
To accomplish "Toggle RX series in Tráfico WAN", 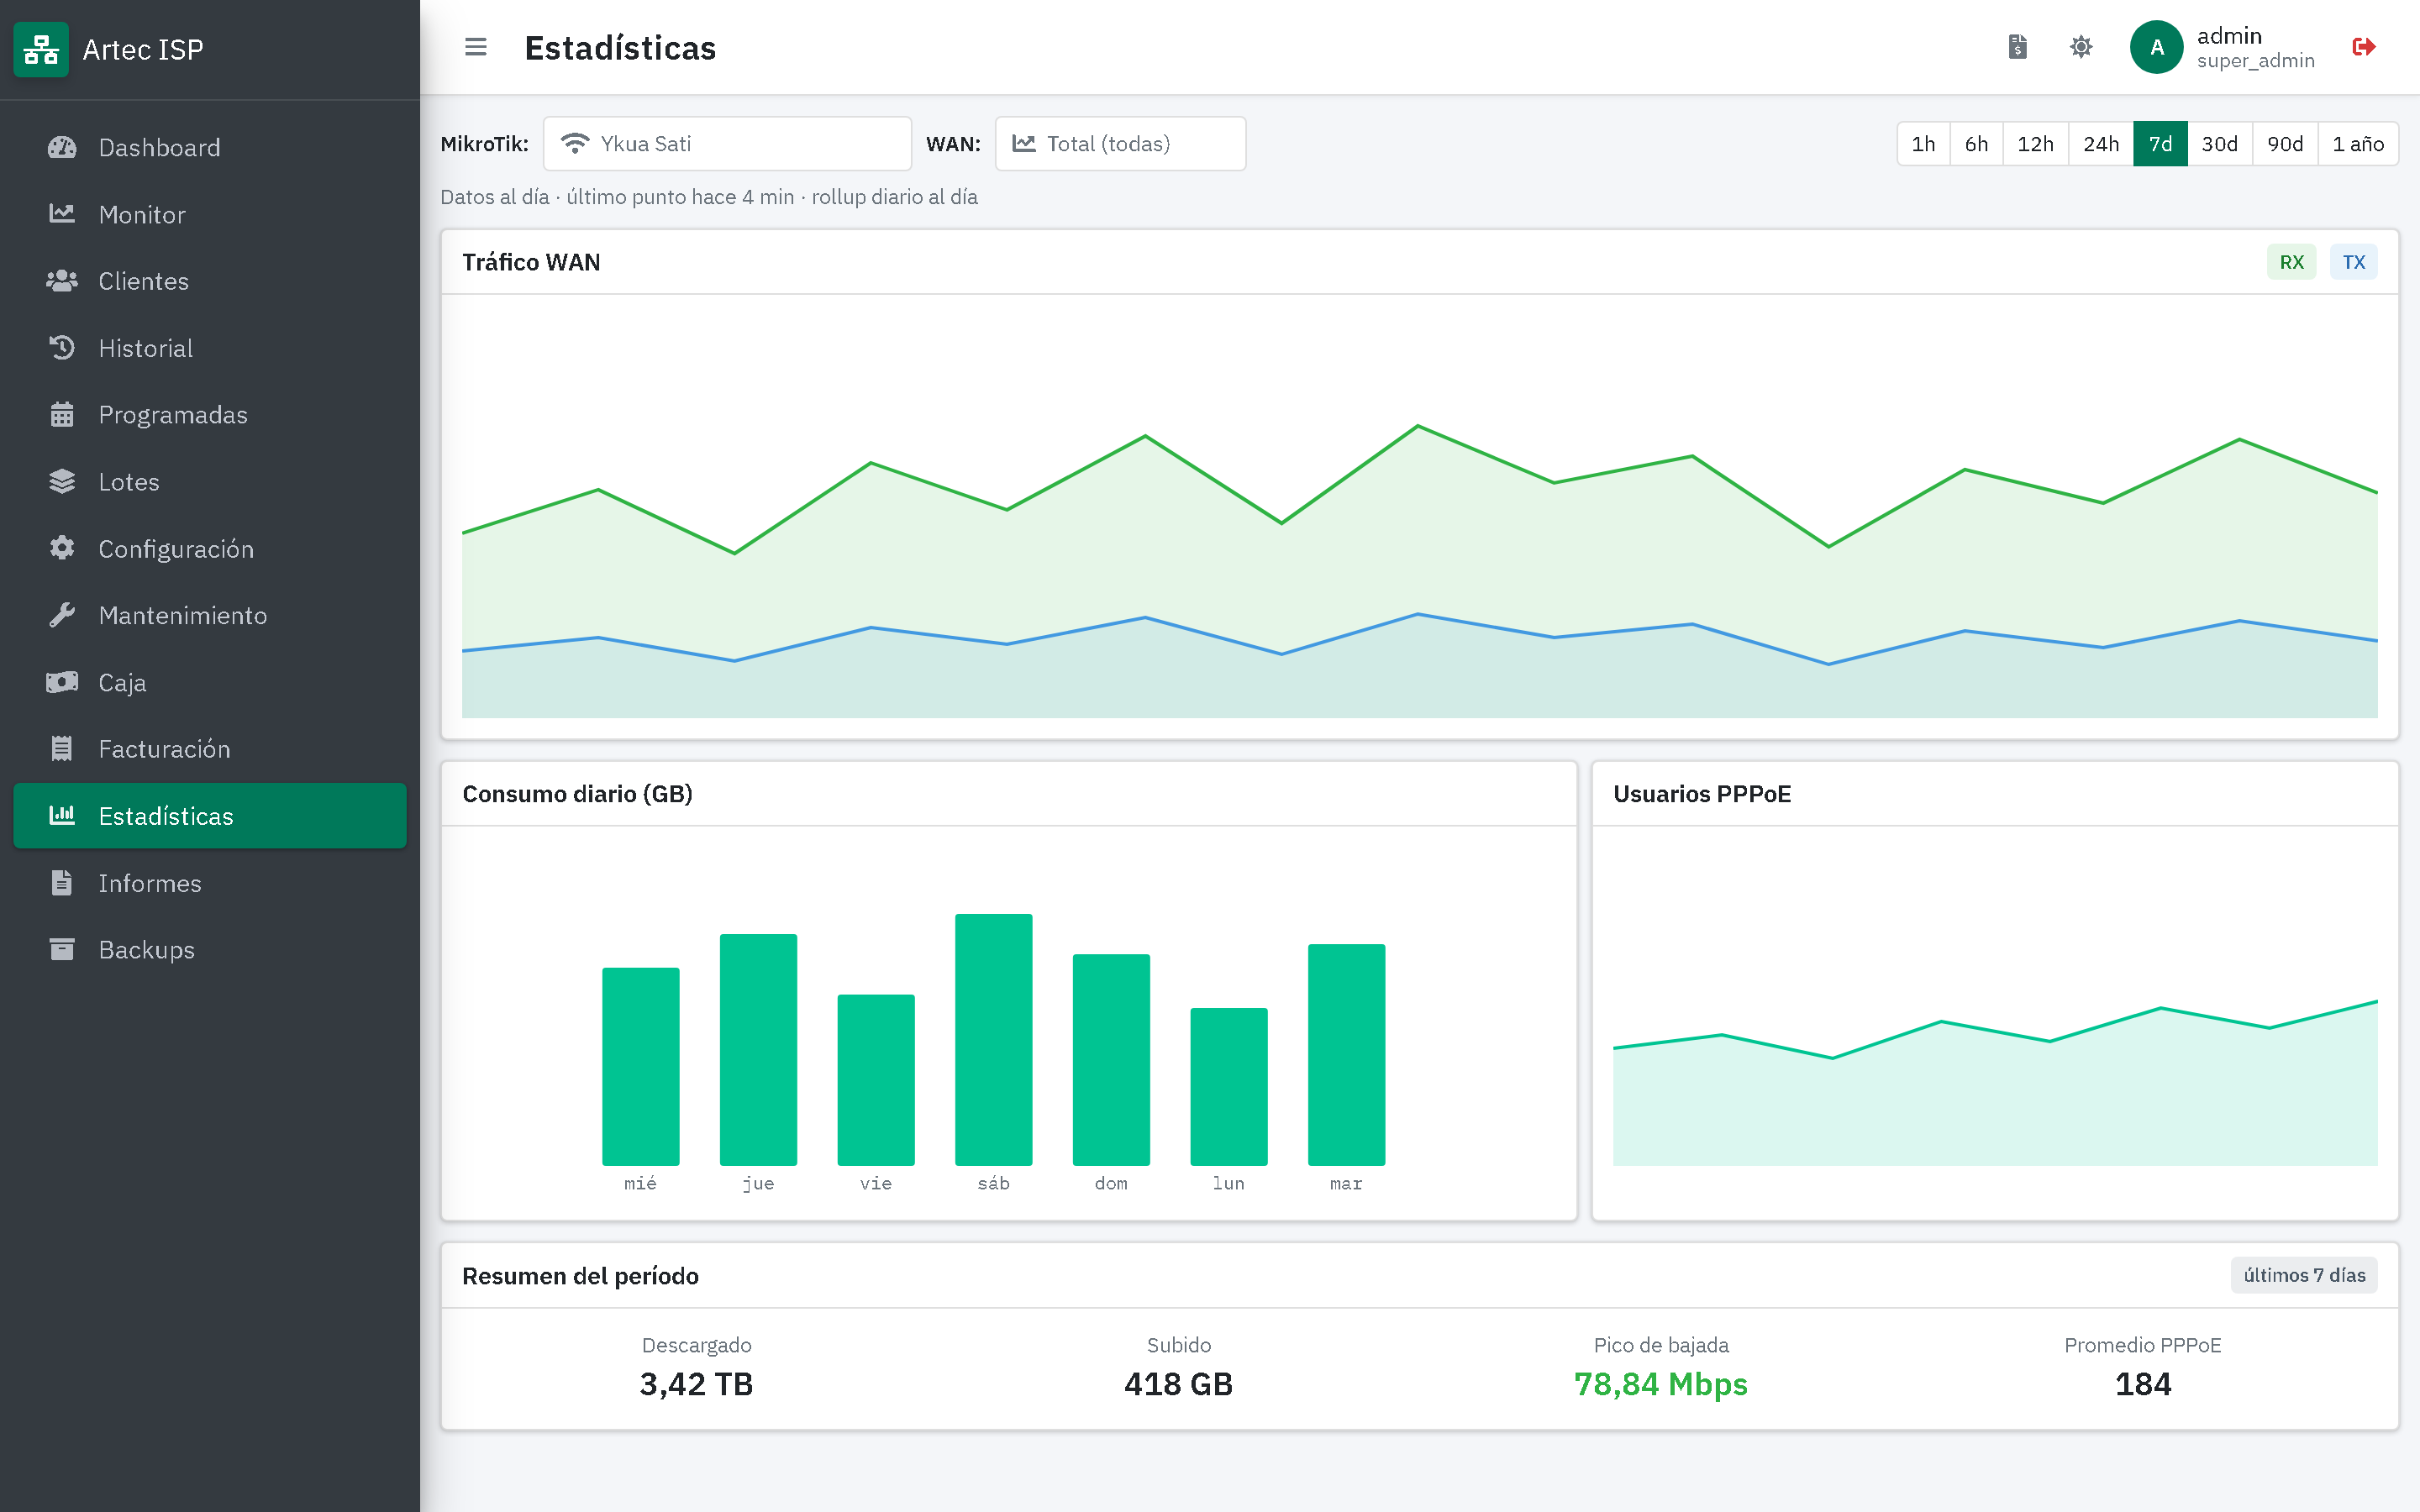I will 2291,262.
